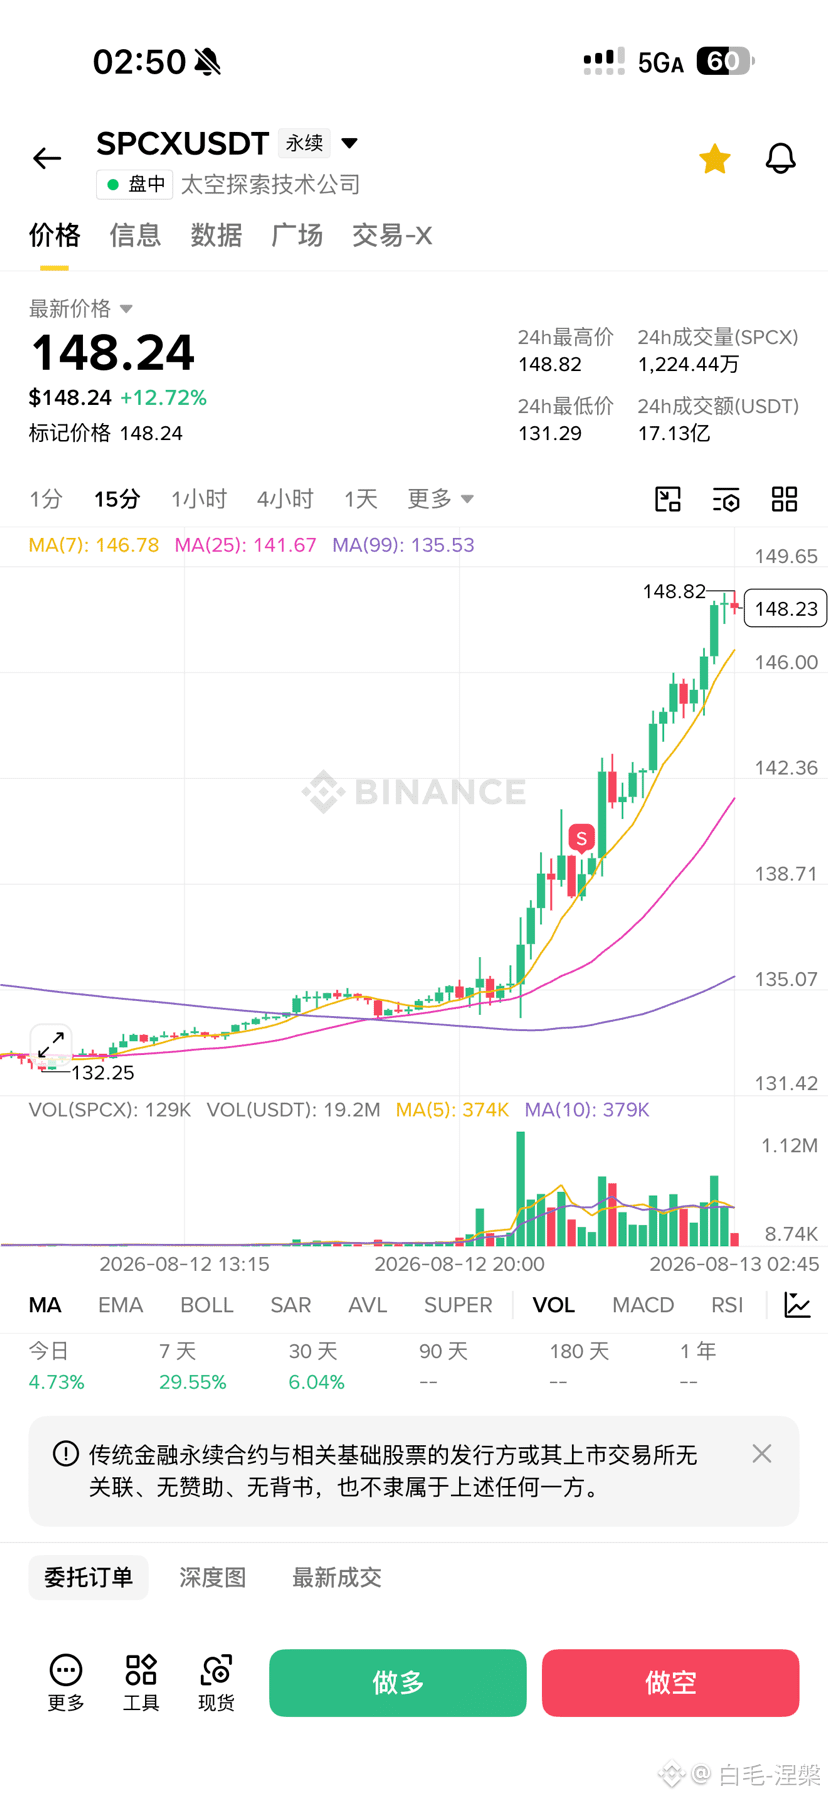
Task: Tap the 标记价格 148.24 text
Action: click(x=106, y=433)
